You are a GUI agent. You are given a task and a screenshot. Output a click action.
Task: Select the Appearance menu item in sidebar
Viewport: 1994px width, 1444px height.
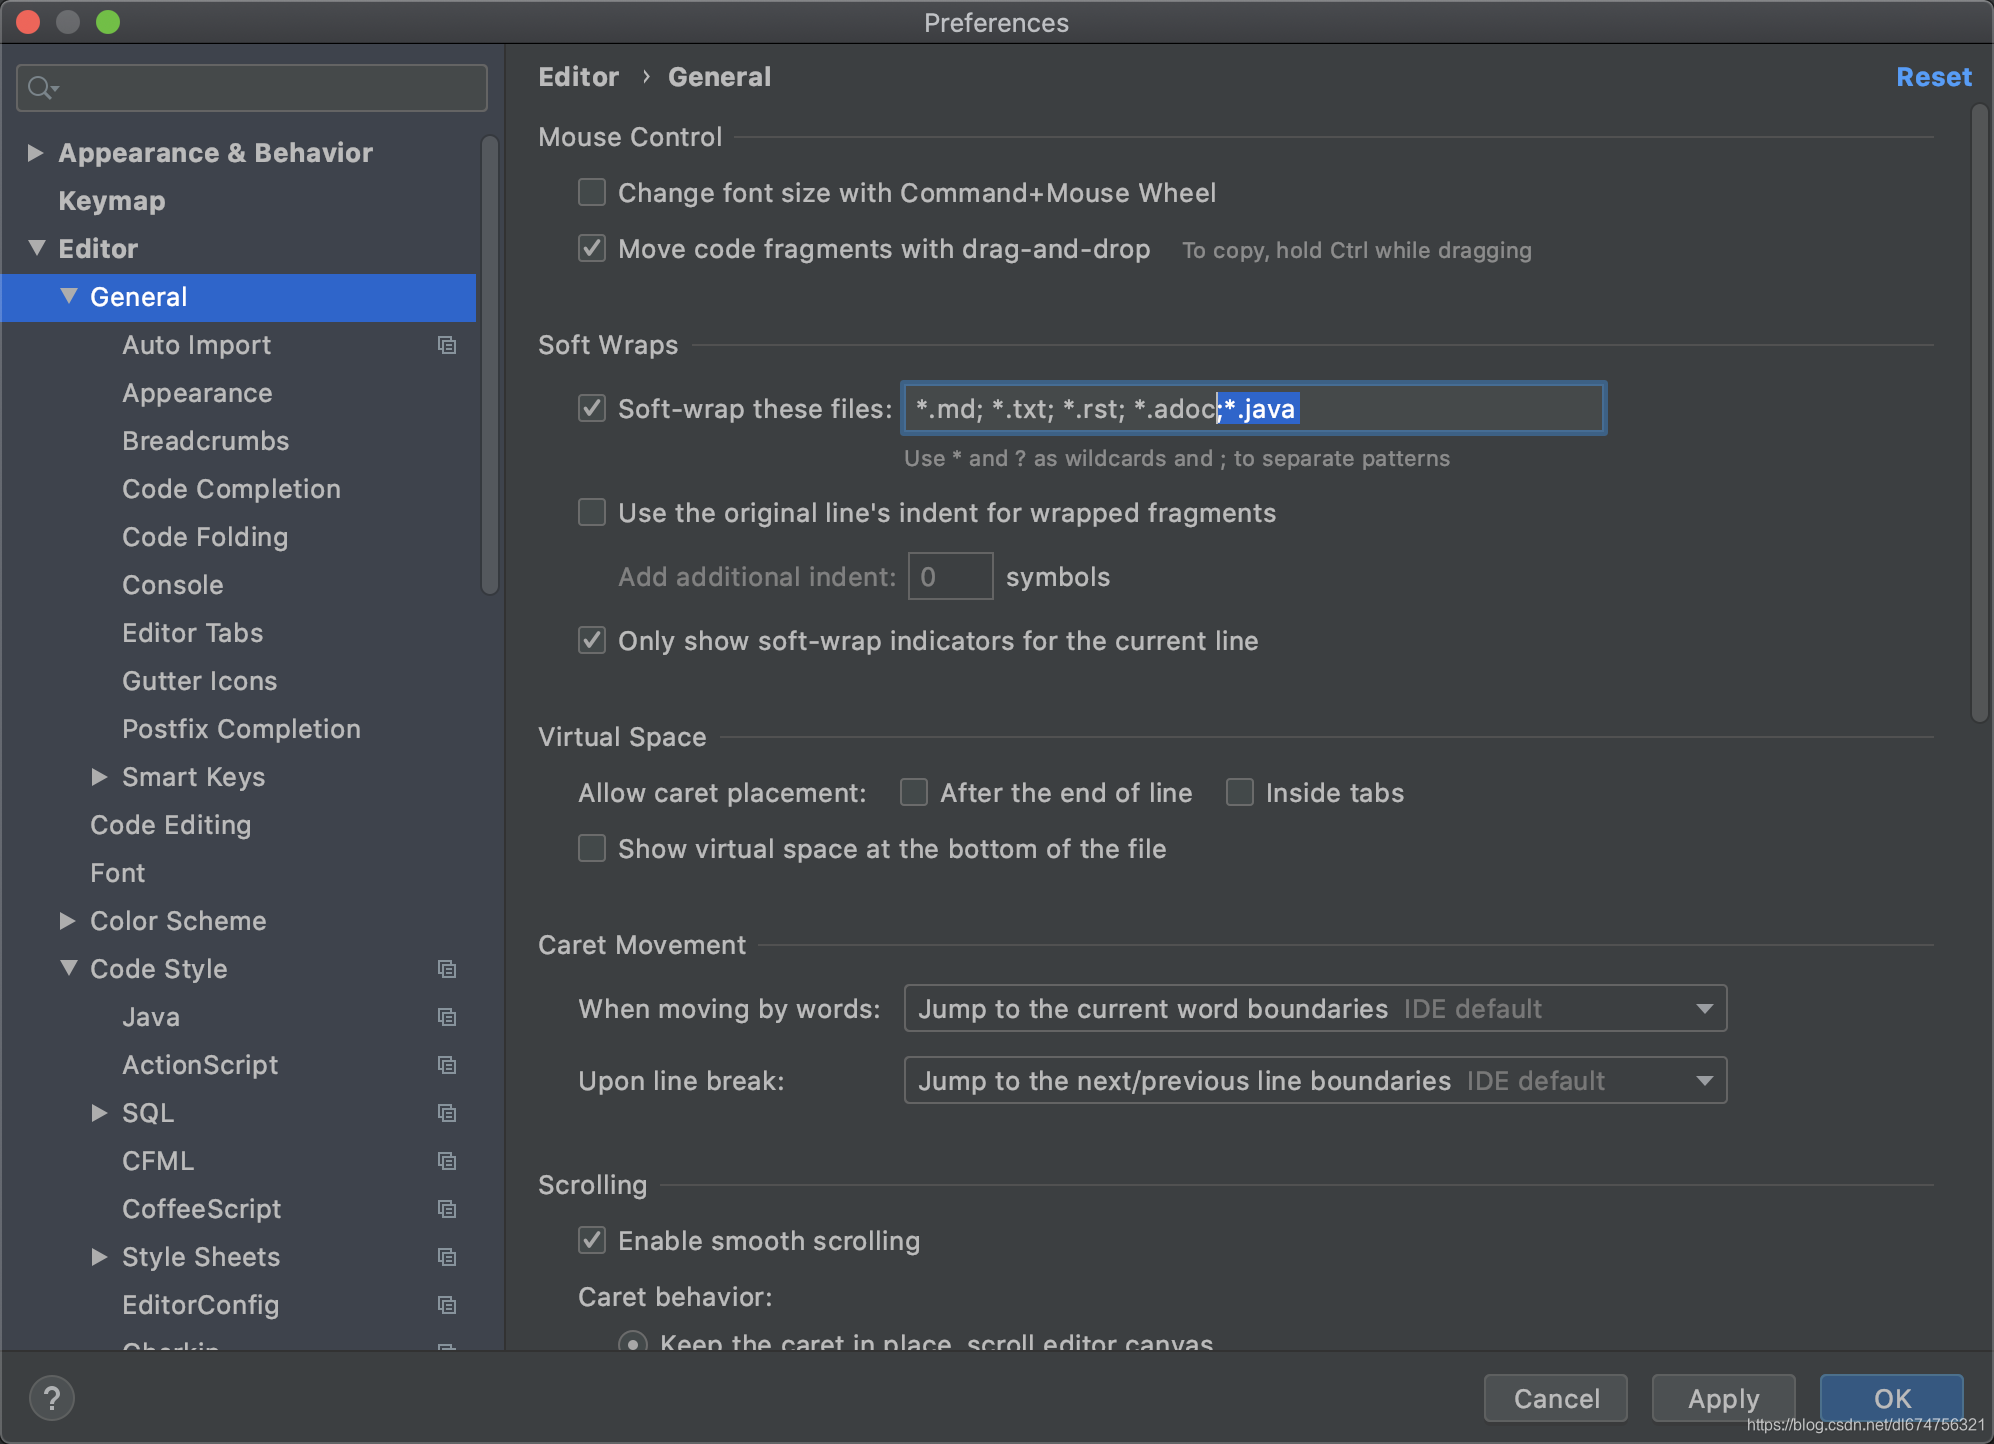coord(197,392)
